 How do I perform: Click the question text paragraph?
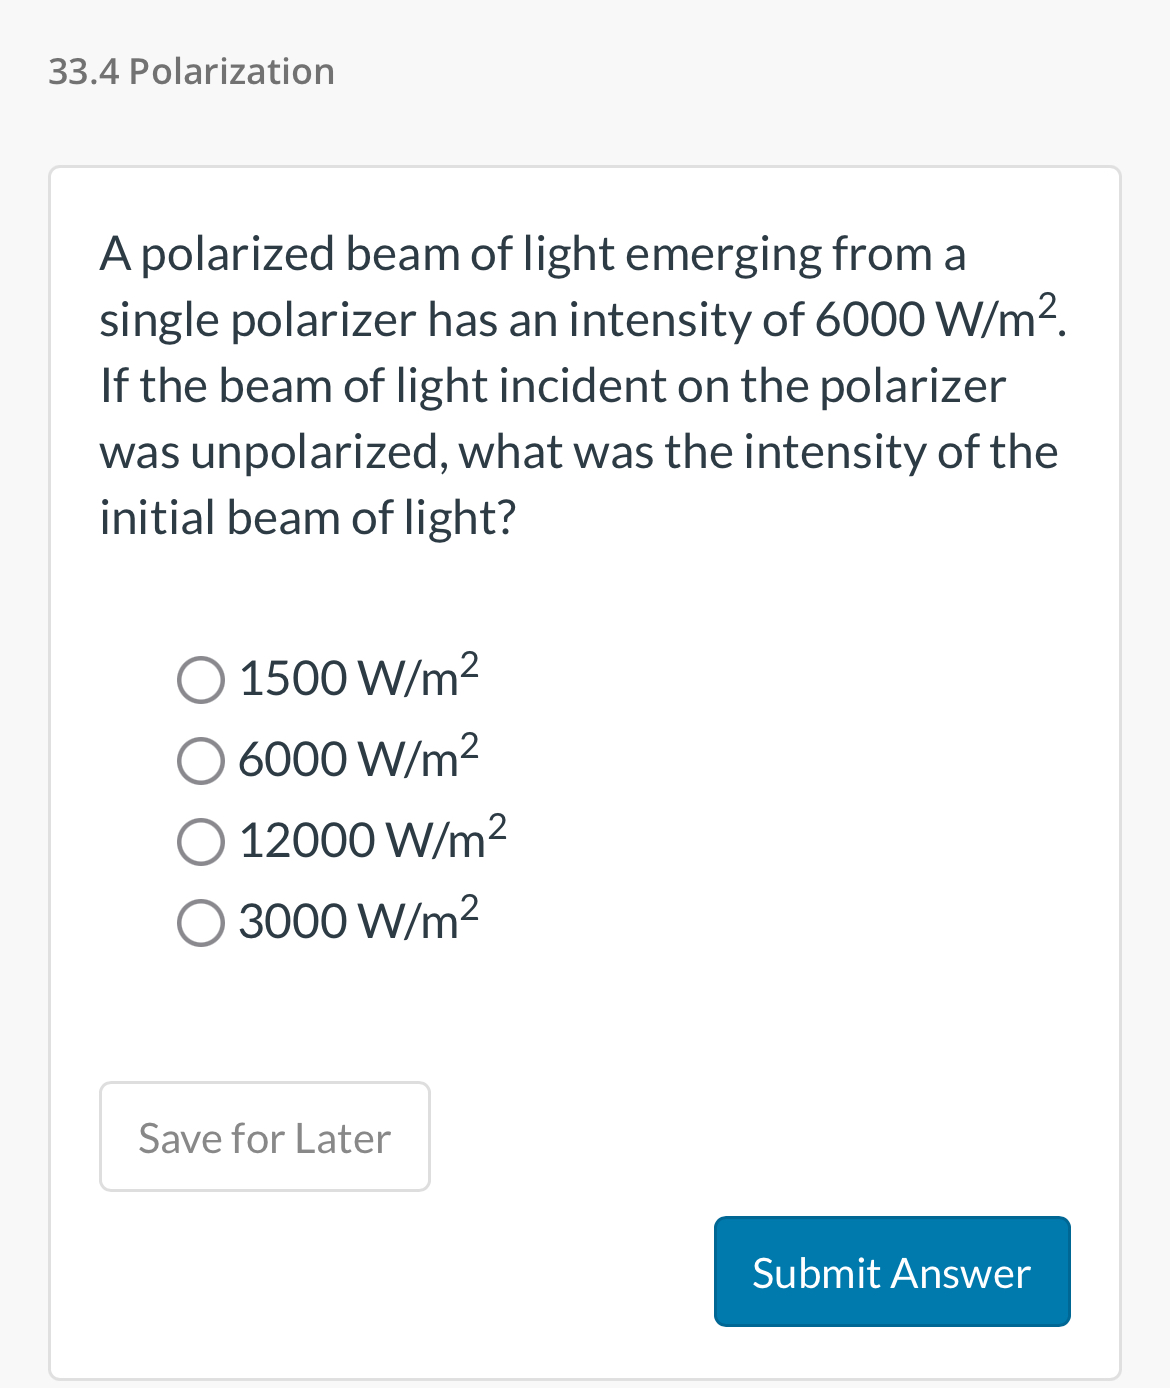580,385
